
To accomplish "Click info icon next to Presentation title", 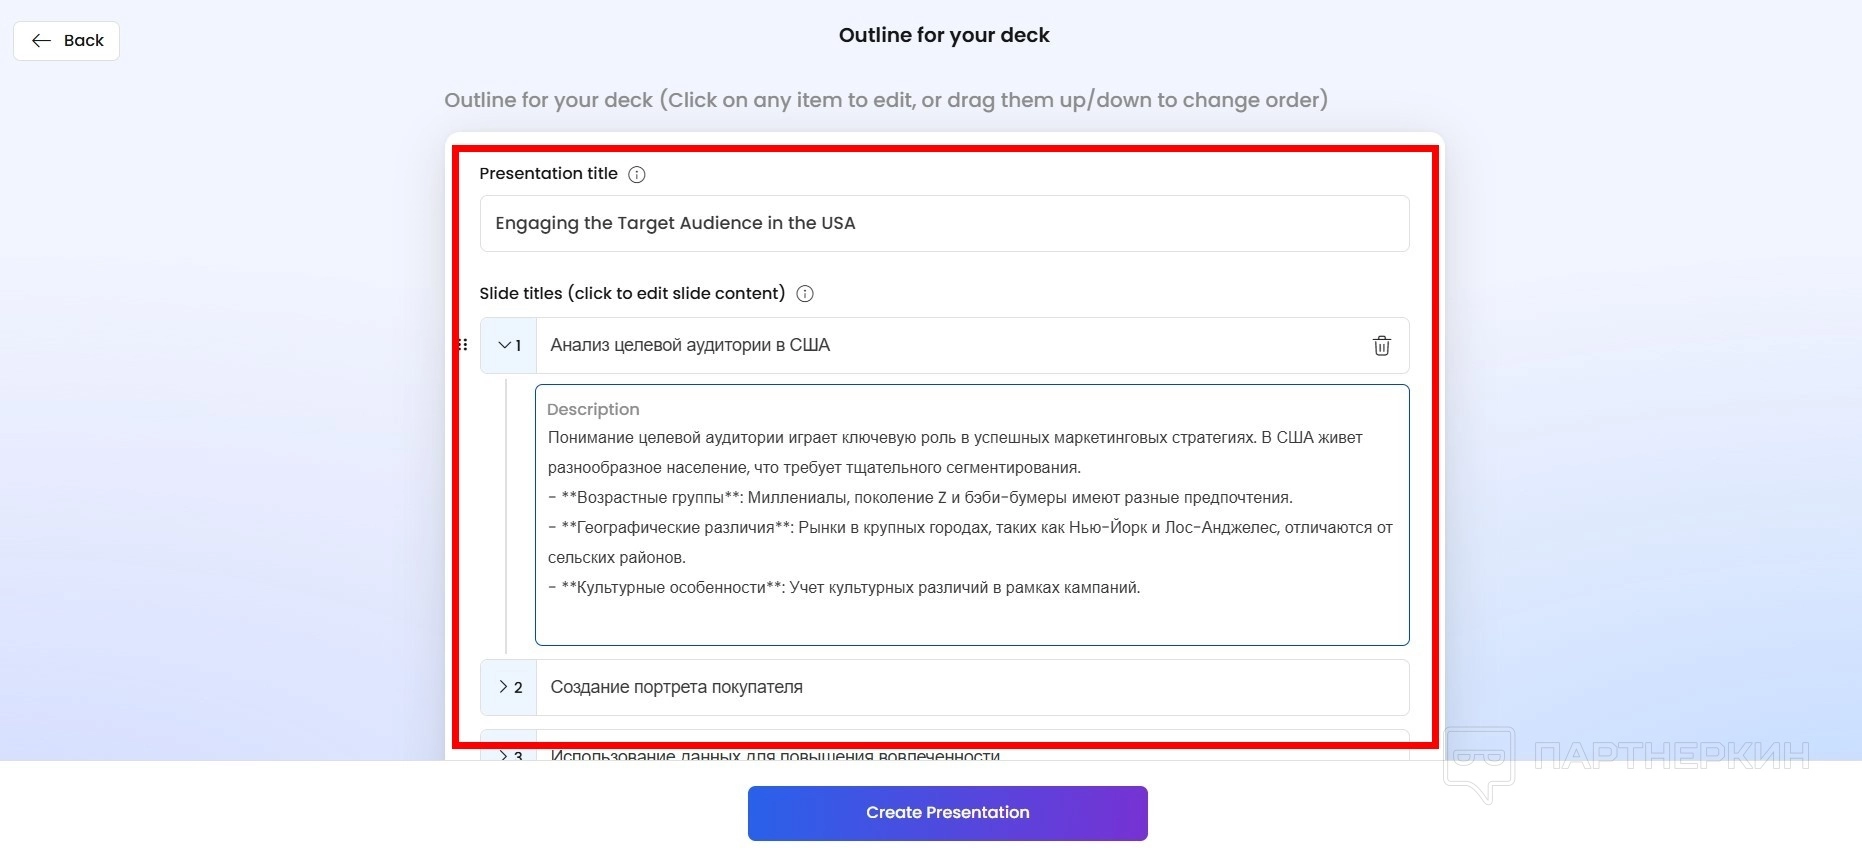I will point(637,175).
